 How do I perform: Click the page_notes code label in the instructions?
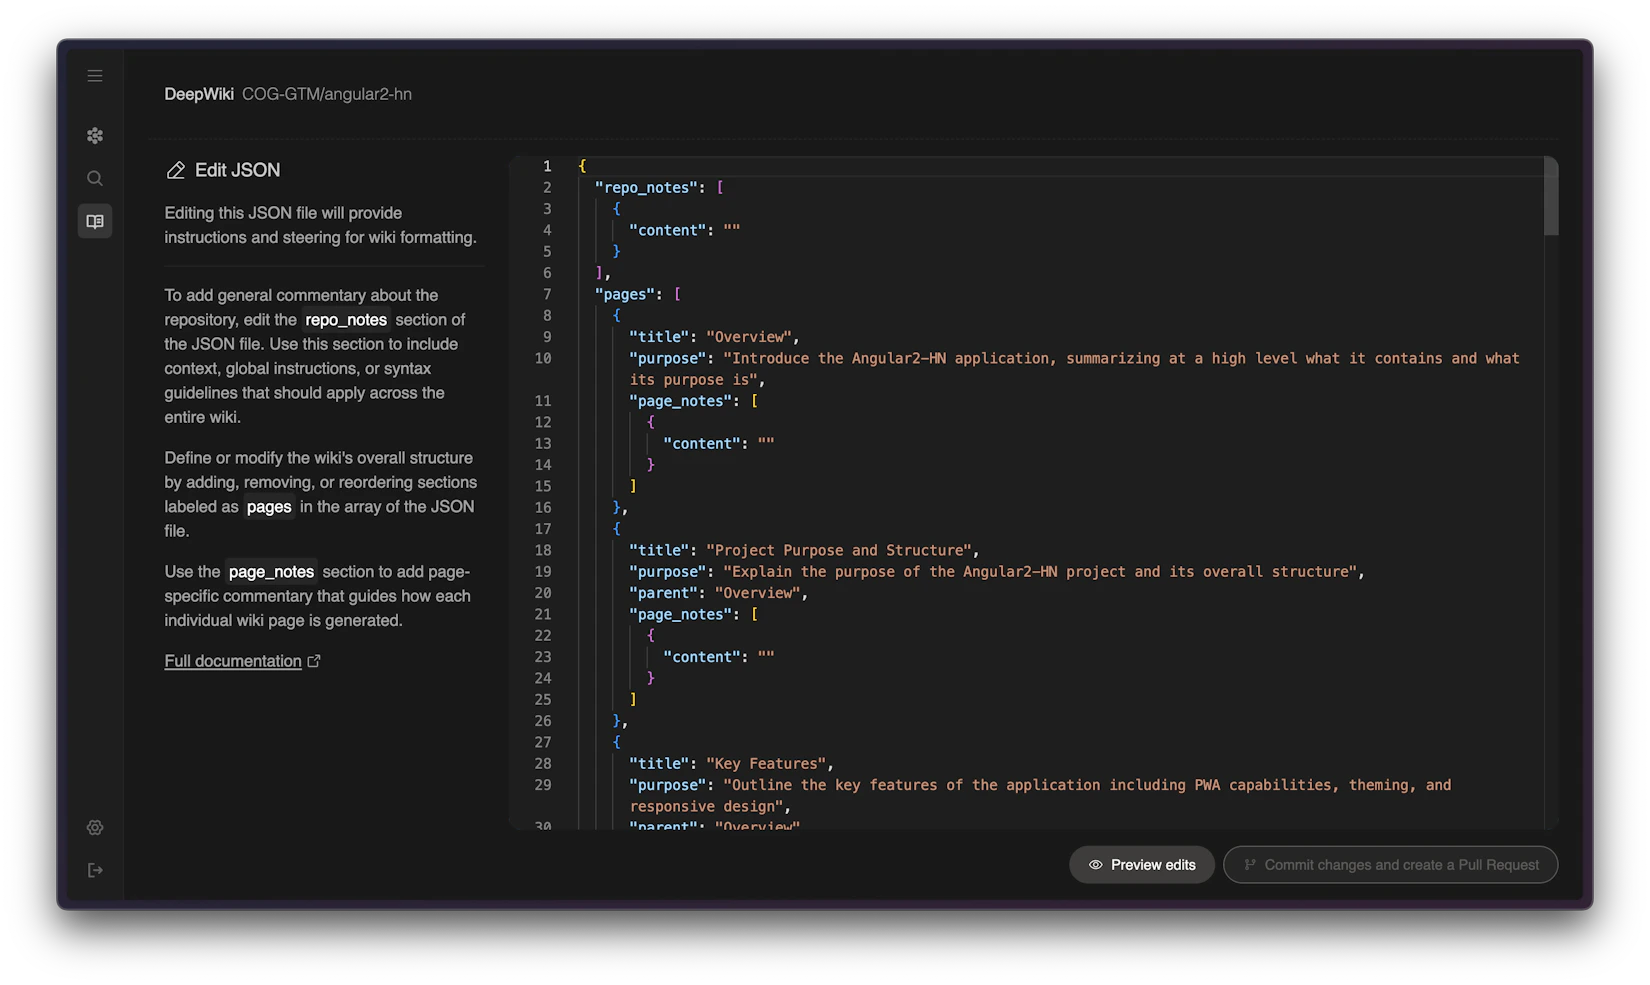(x=271, y=572)
